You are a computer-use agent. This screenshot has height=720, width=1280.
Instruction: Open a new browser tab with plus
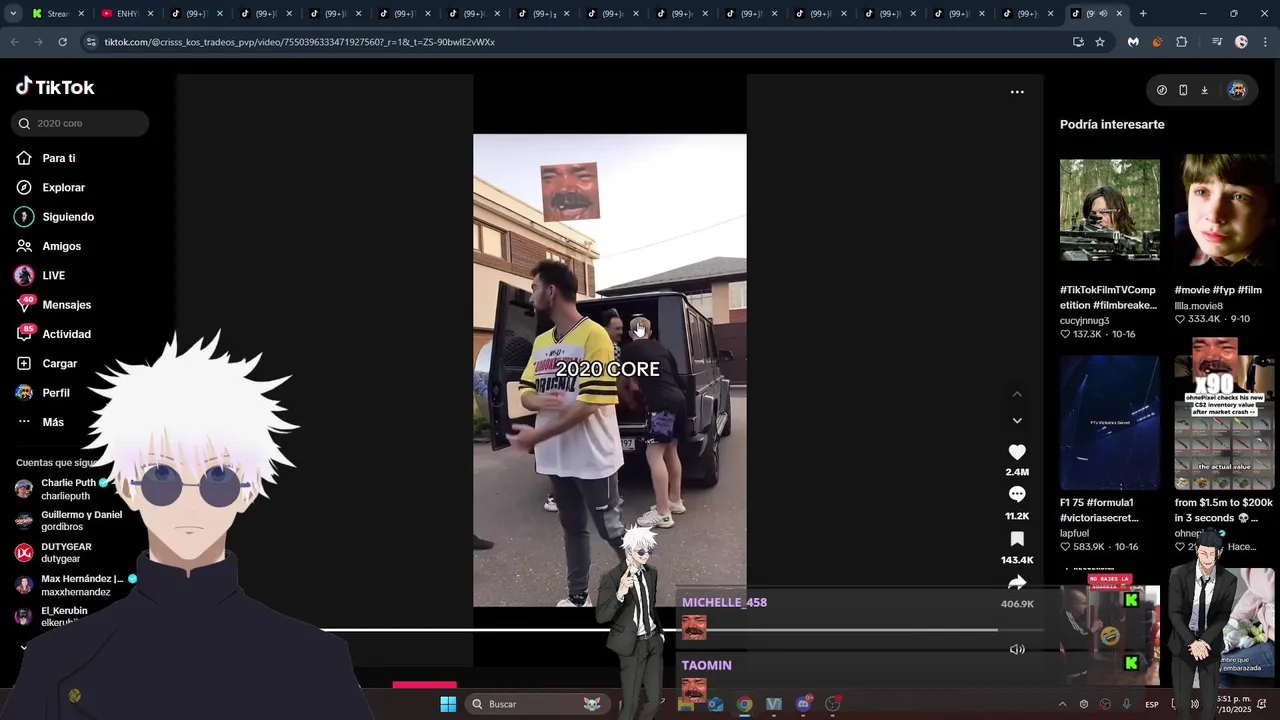coord(1143,14)
